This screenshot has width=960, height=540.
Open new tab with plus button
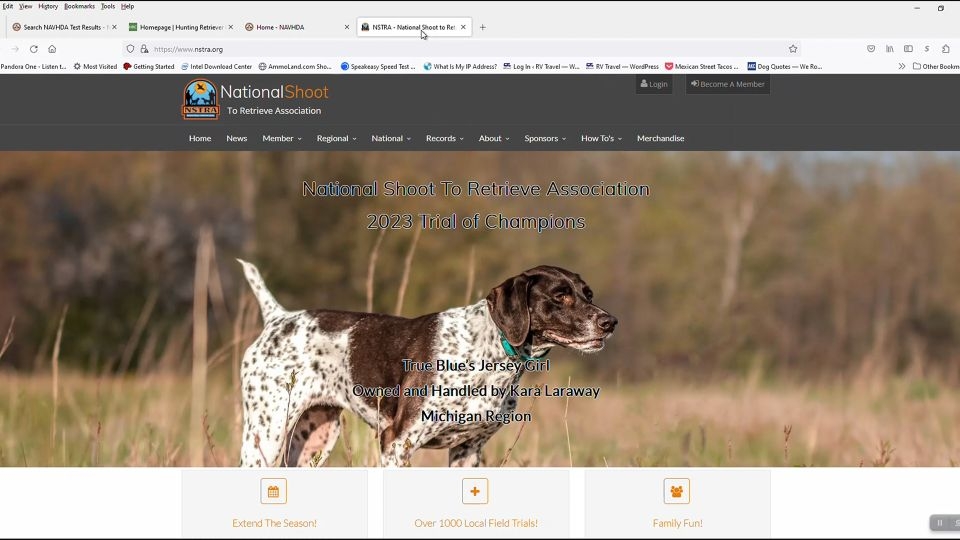point(482,27)
